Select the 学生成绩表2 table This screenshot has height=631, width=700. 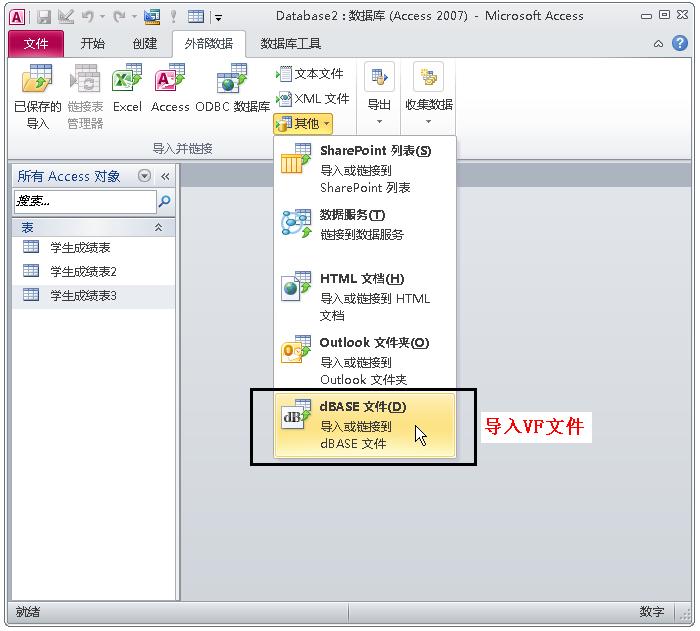coord(93,272)
